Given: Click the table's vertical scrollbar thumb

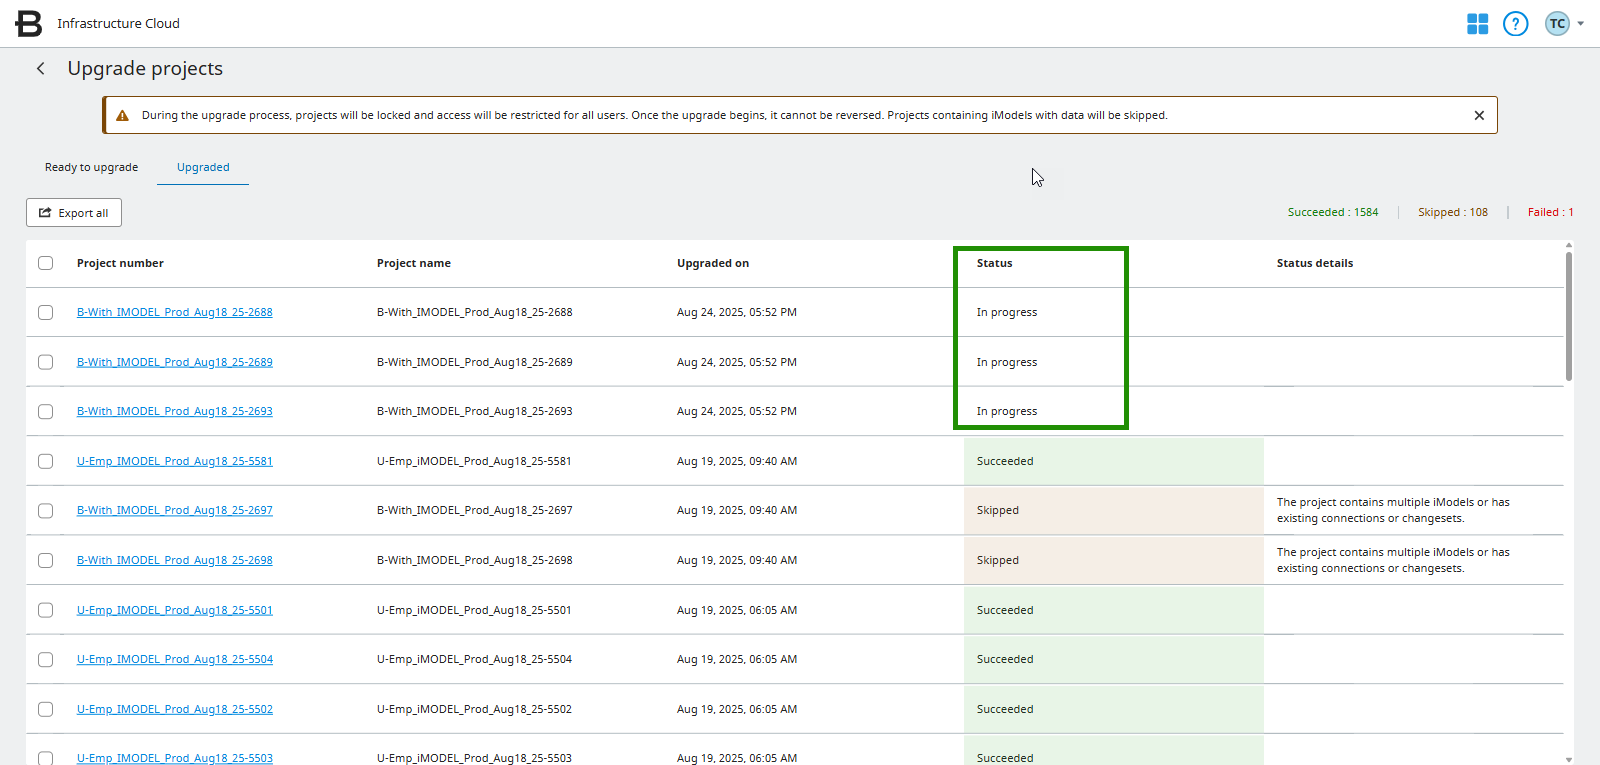Looking at the screenshot, I should (x=1568, y=315).
